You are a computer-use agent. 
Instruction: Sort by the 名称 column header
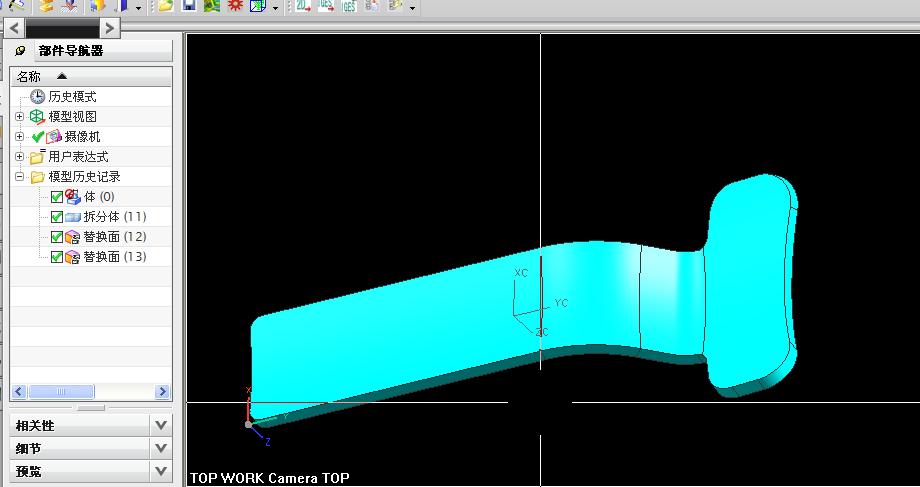(91, 77)
